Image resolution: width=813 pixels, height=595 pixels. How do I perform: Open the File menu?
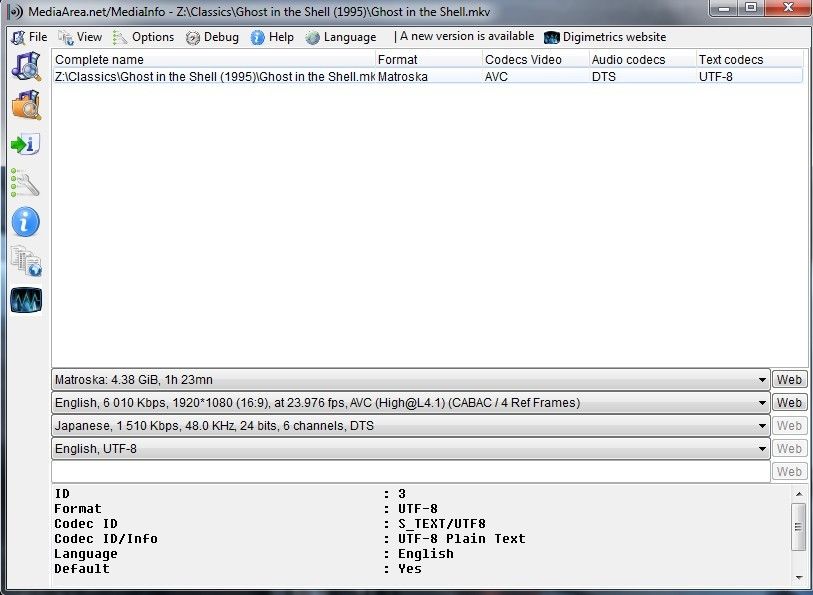(x=29, y=37)
